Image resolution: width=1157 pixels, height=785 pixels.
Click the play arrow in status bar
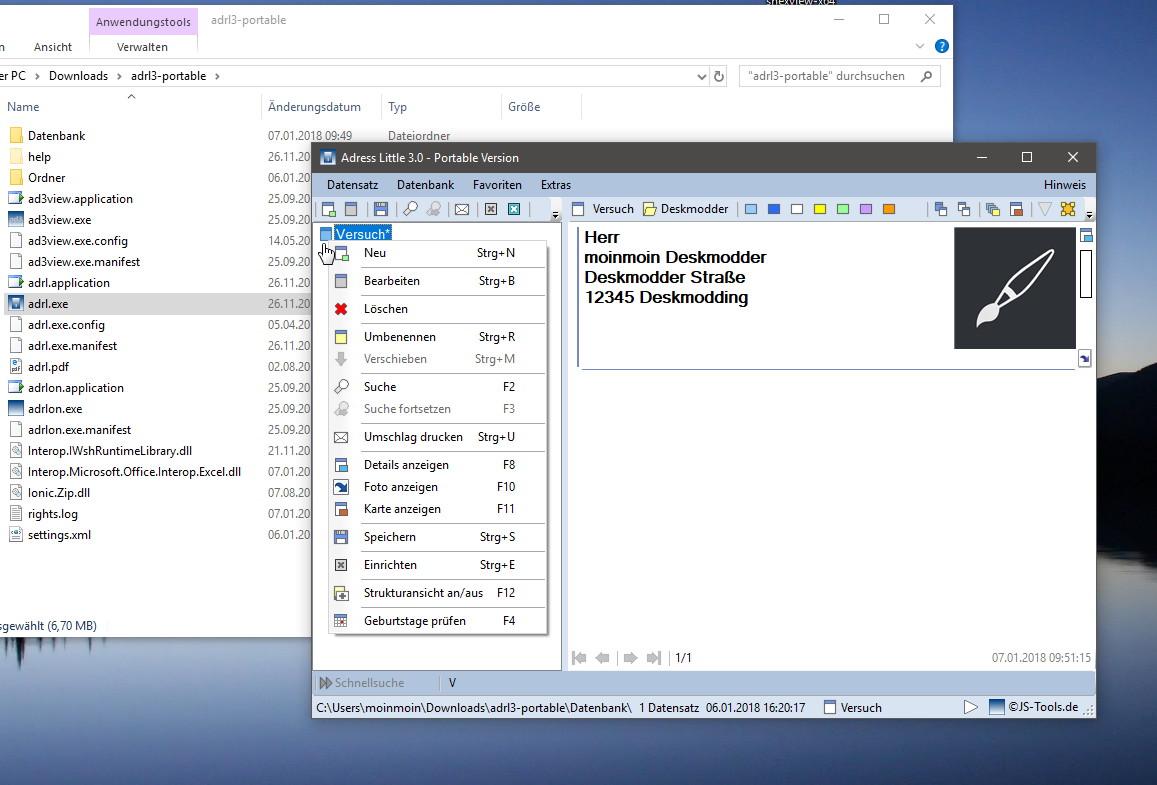click(x=970, y=707)
